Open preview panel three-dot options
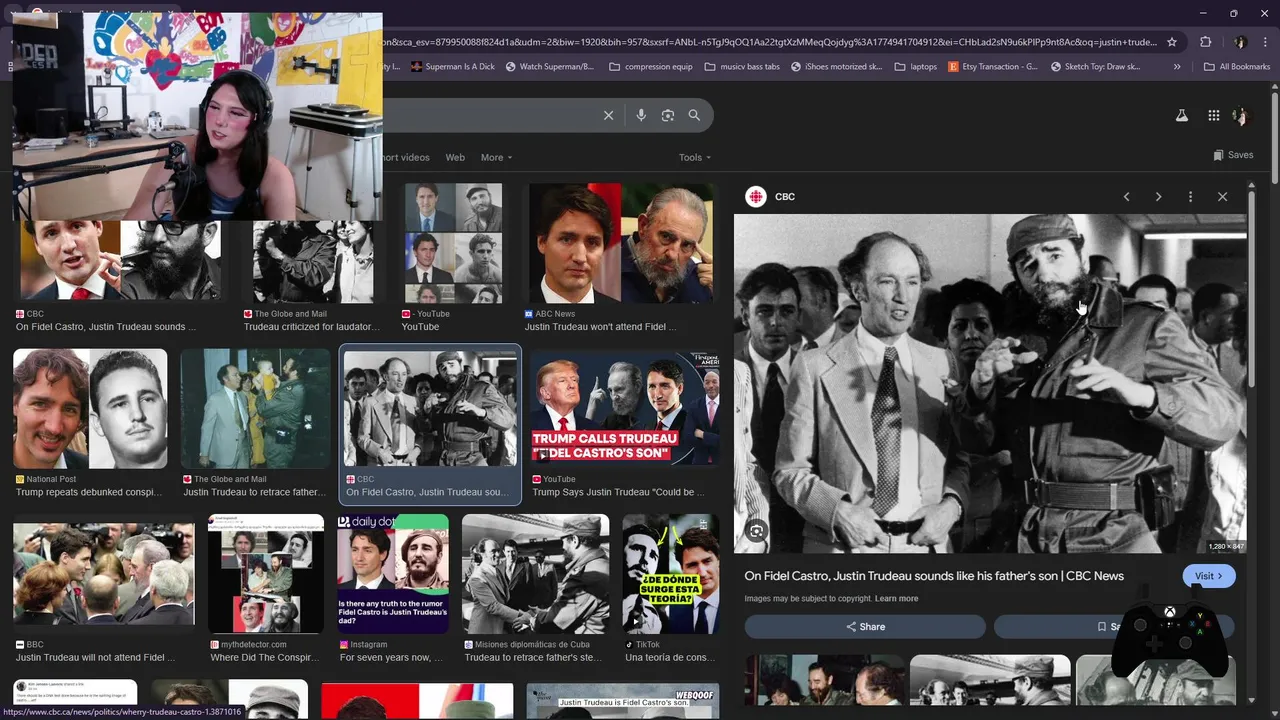1280x720 pixels. coord(1190,197)
